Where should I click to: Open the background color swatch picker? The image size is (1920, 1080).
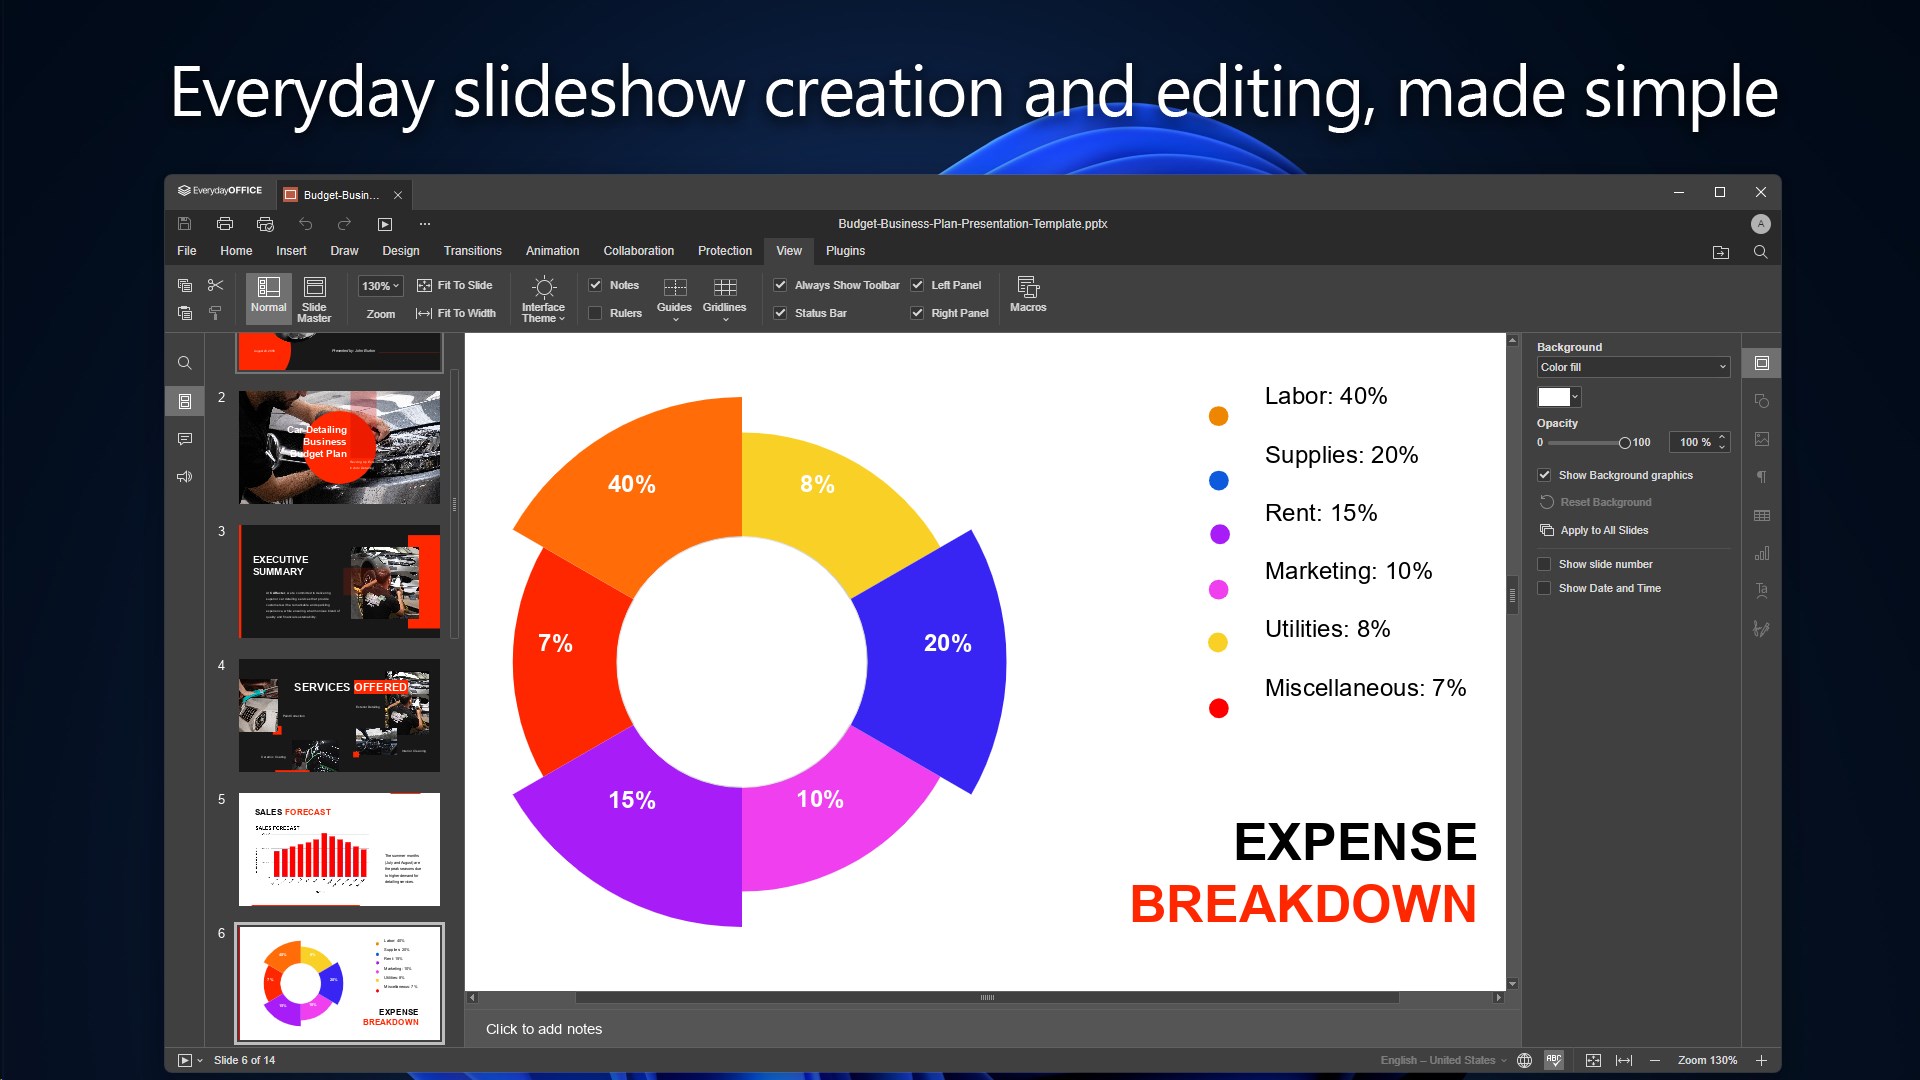1559,397
